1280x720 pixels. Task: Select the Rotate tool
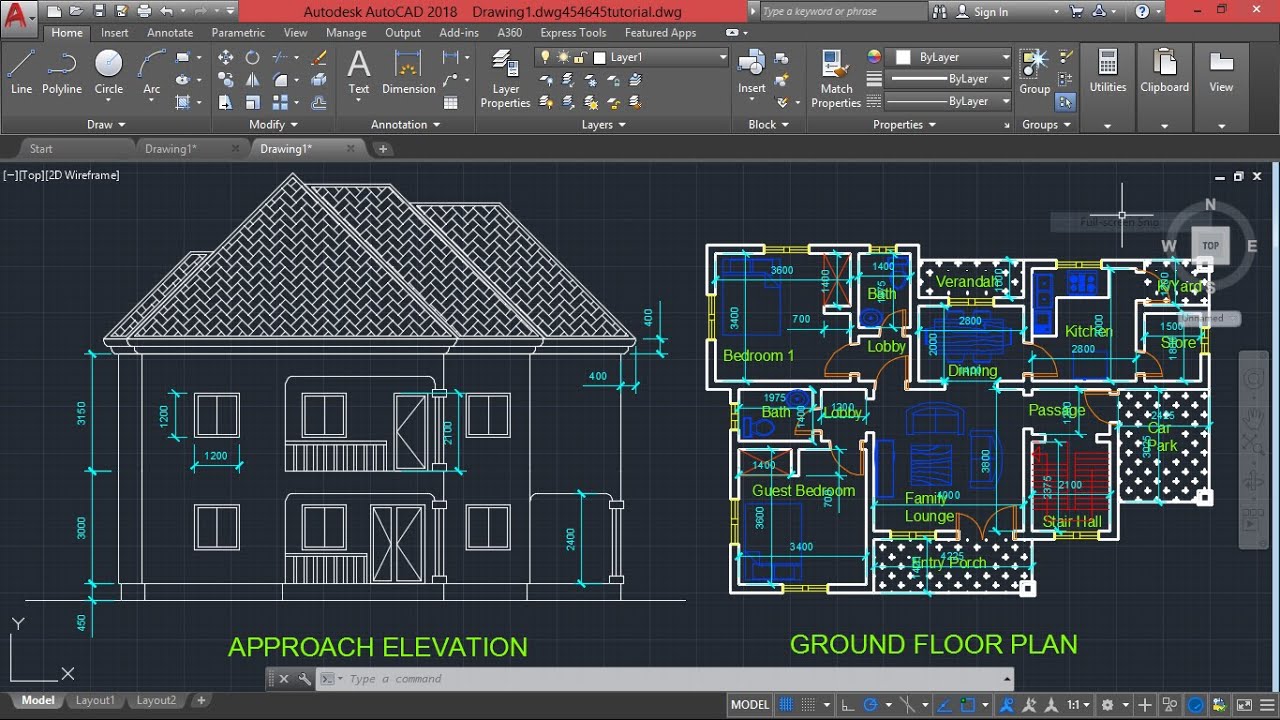coord(253,58)
